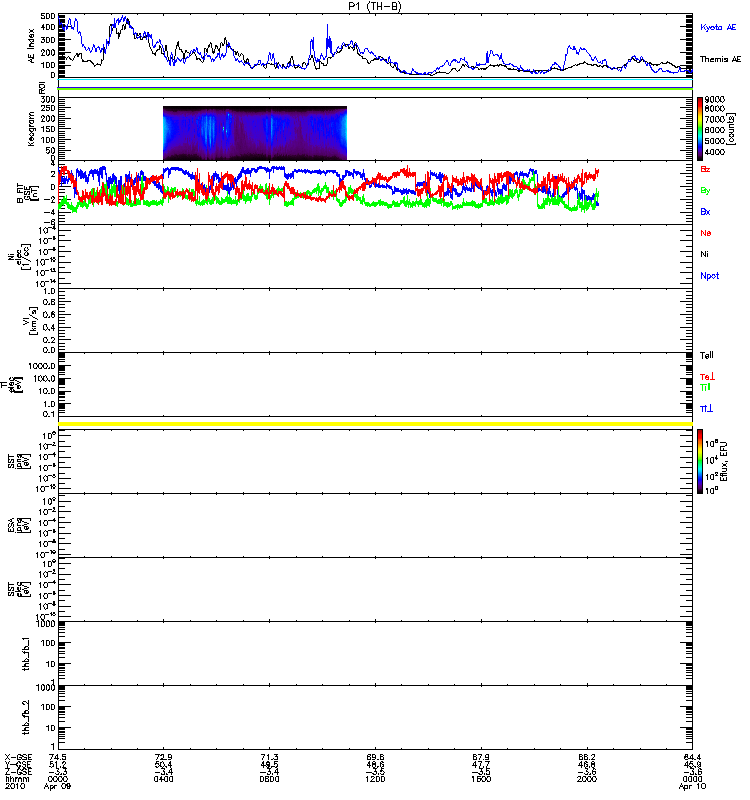Click the 2000 time tick label
750x800 pixels.
point(587,779)
